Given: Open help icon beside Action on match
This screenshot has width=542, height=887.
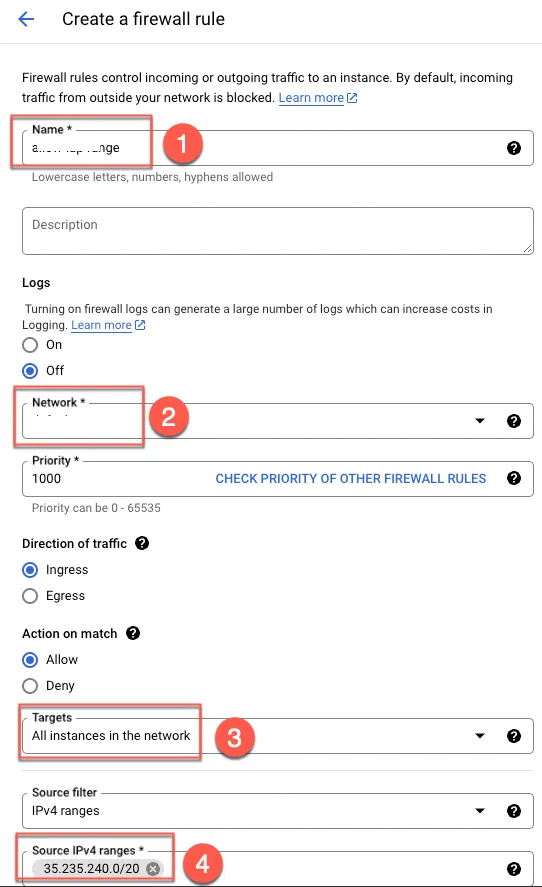Looking at the screenshot, I should coord(133,633).
